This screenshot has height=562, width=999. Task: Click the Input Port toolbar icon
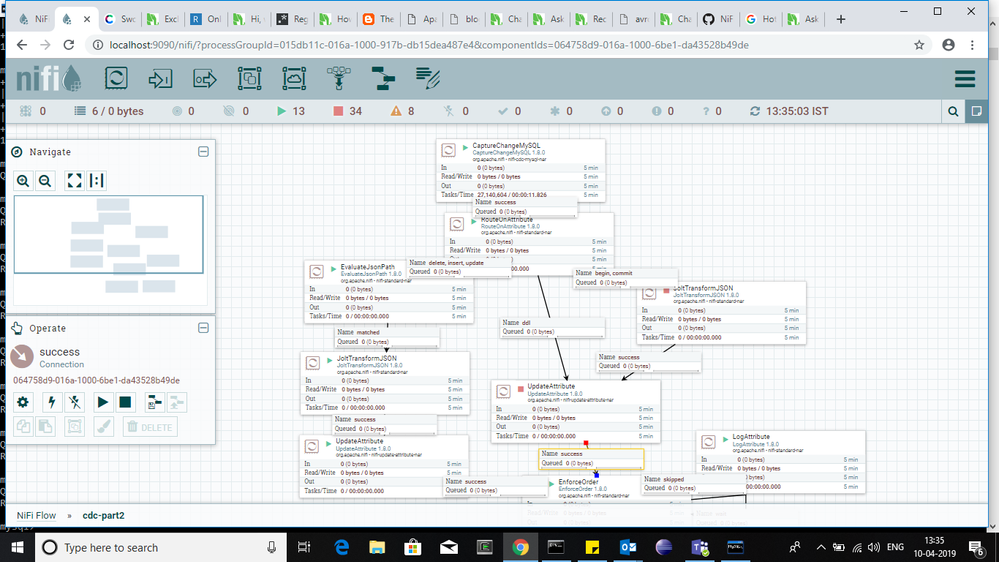click(x=161, y=79)
